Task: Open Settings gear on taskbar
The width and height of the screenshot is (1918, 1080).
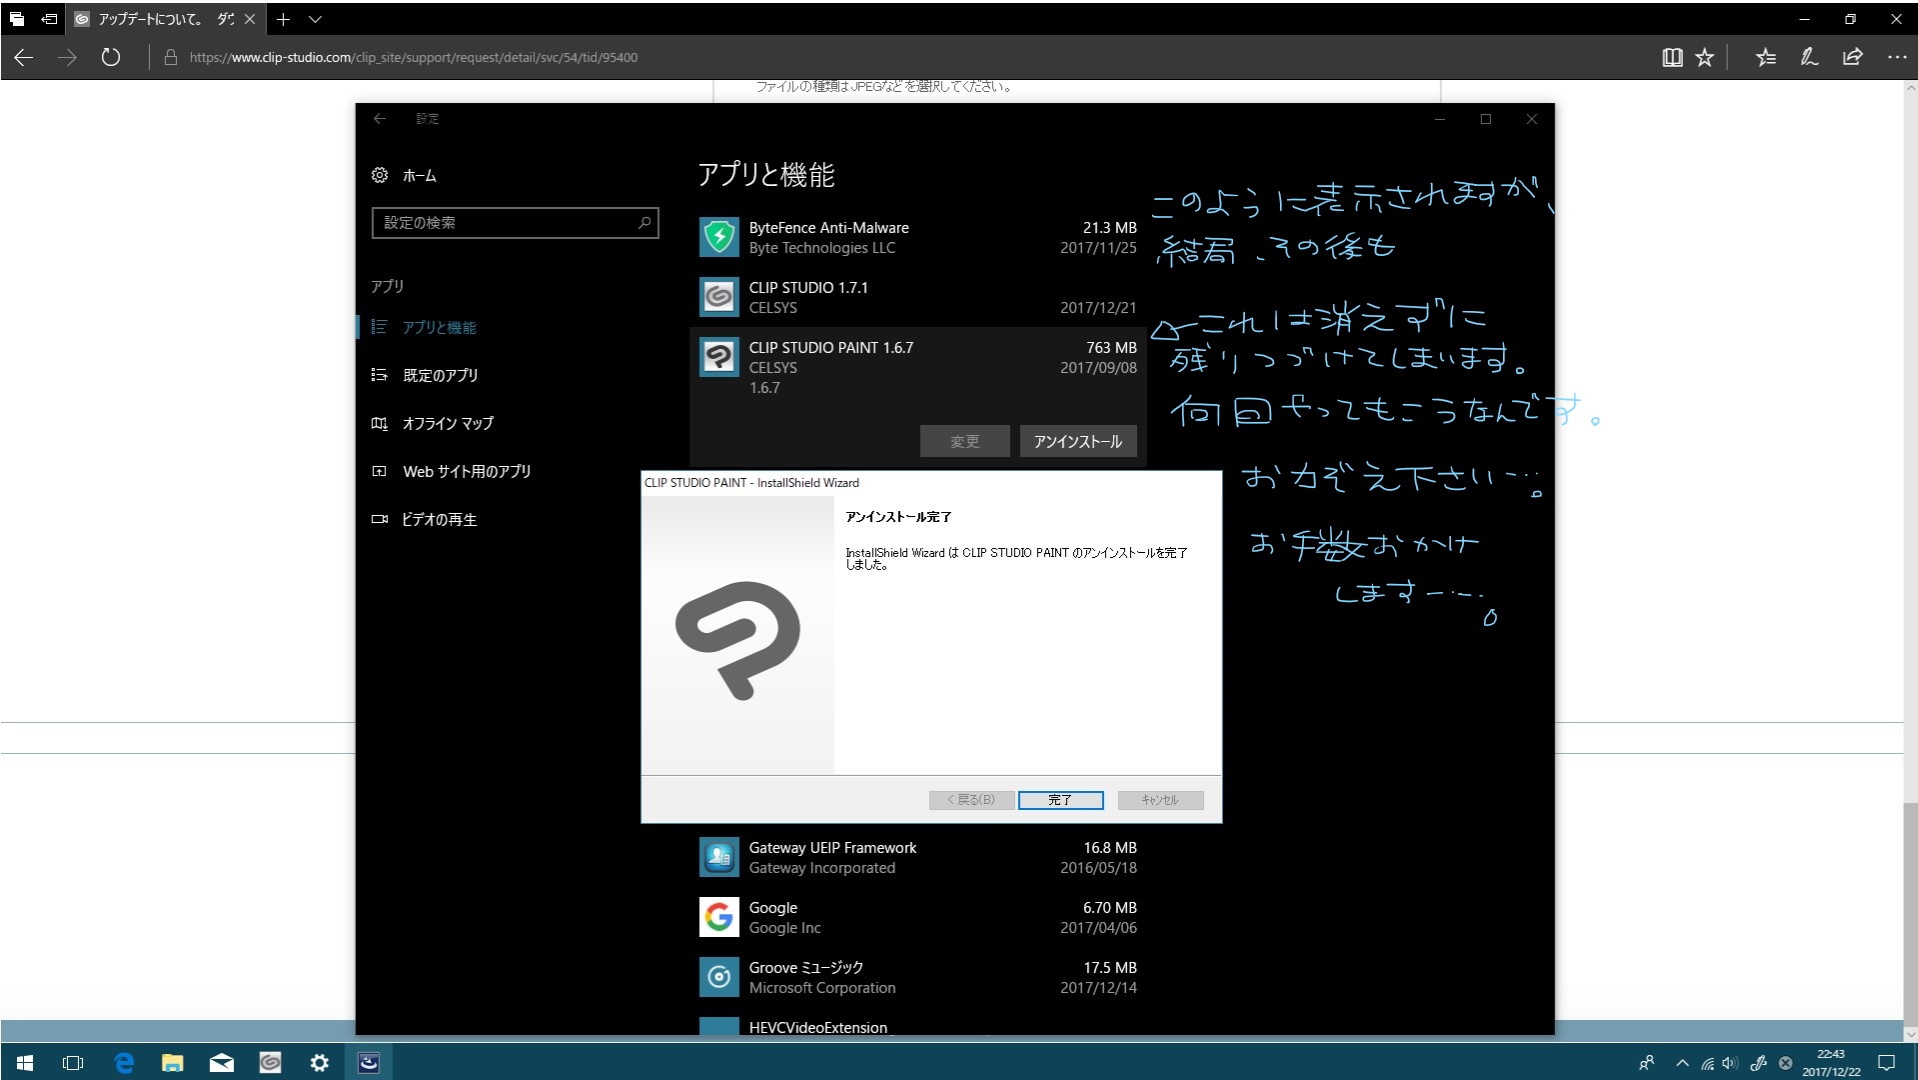Action: click(x=319, y=1062)
